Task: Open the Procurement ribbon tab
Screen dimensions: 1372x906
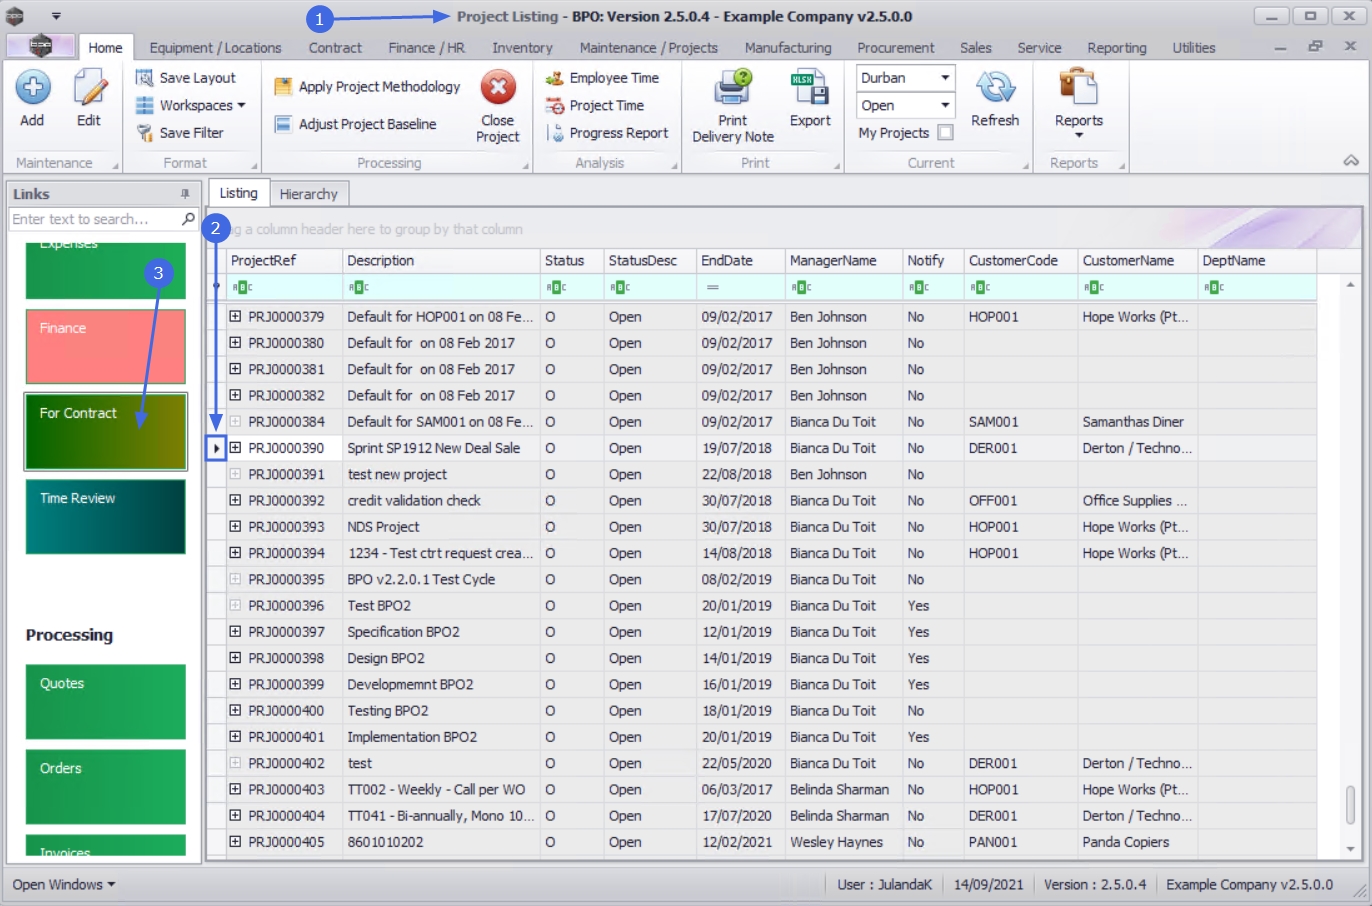Action: [x=895, y=48]
